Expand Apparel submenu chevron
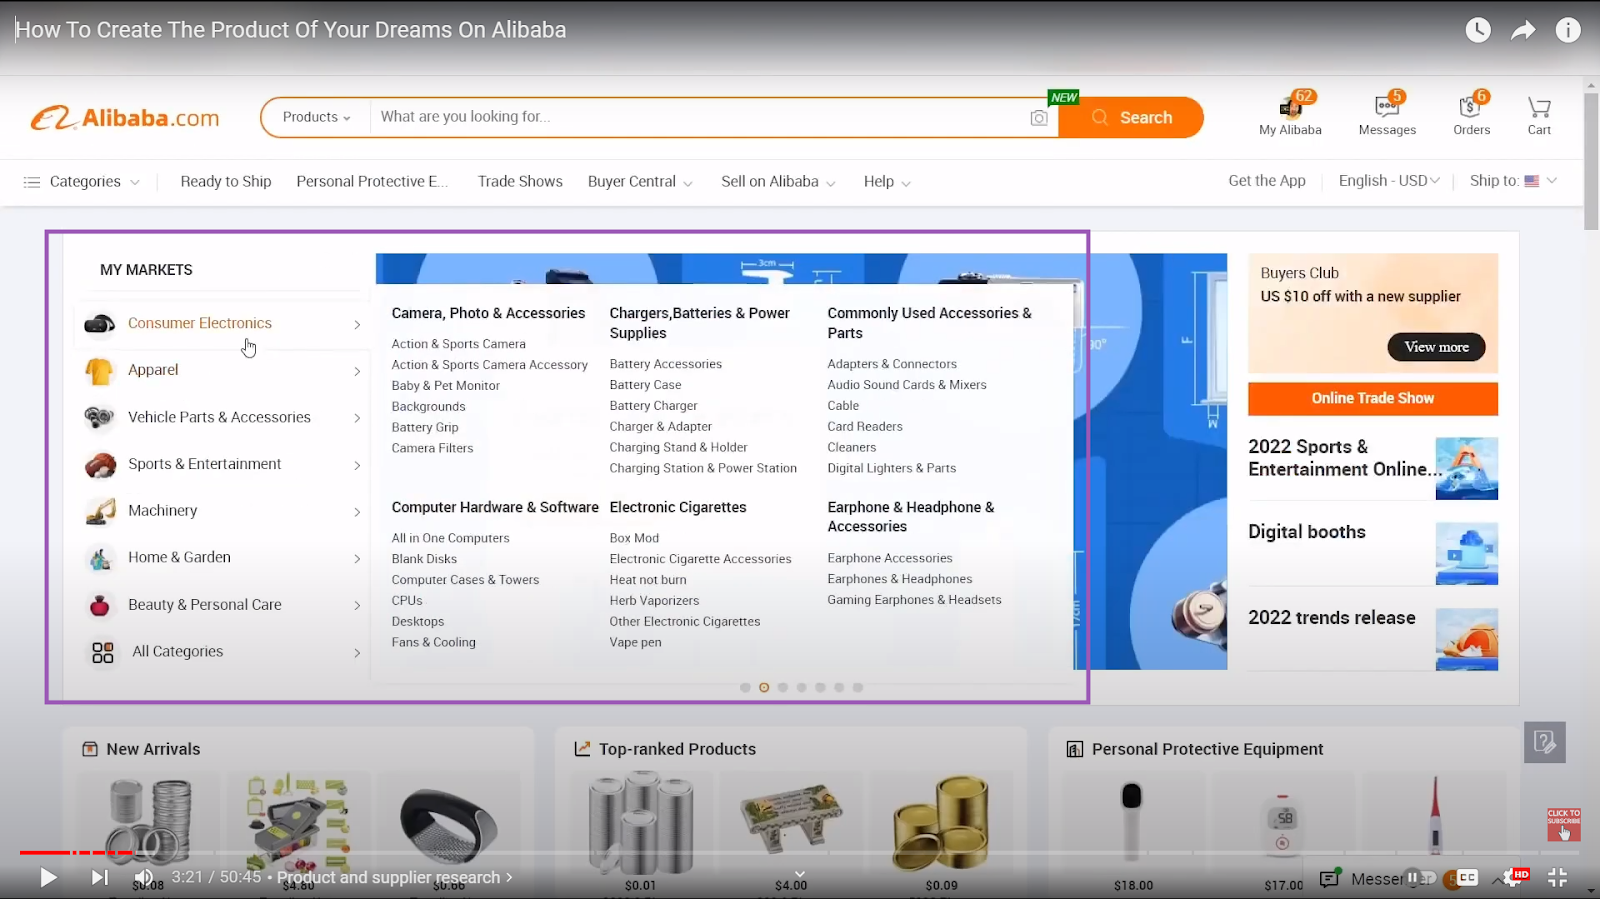1600x899 pixels. (357, 371)
